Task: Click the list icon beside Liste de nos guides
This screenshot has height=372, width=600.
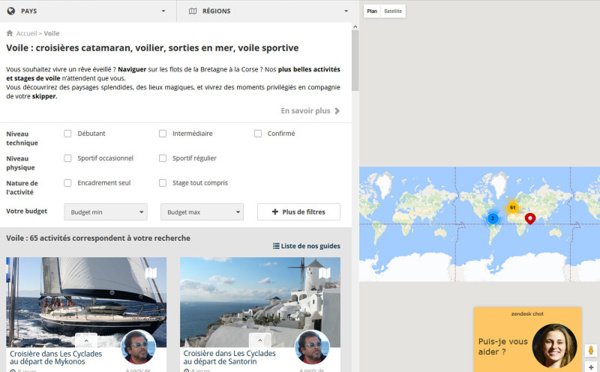Action: [x=276, y=246]
